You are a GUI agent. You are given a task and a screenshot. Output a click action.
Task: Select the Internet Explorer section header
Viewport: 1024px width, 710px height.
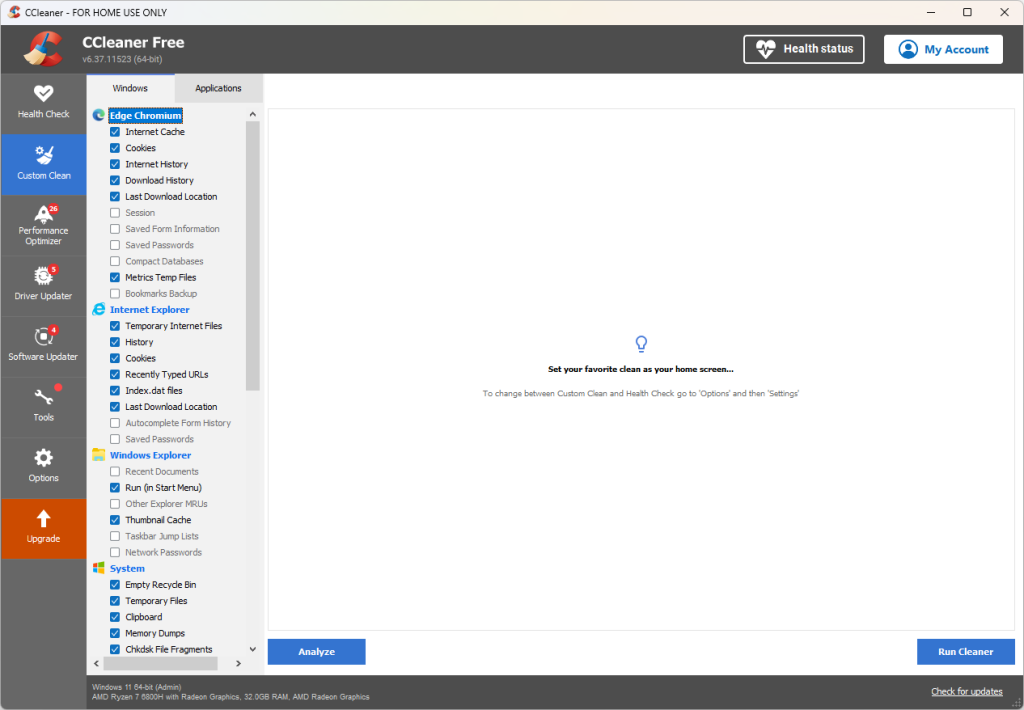150,310
